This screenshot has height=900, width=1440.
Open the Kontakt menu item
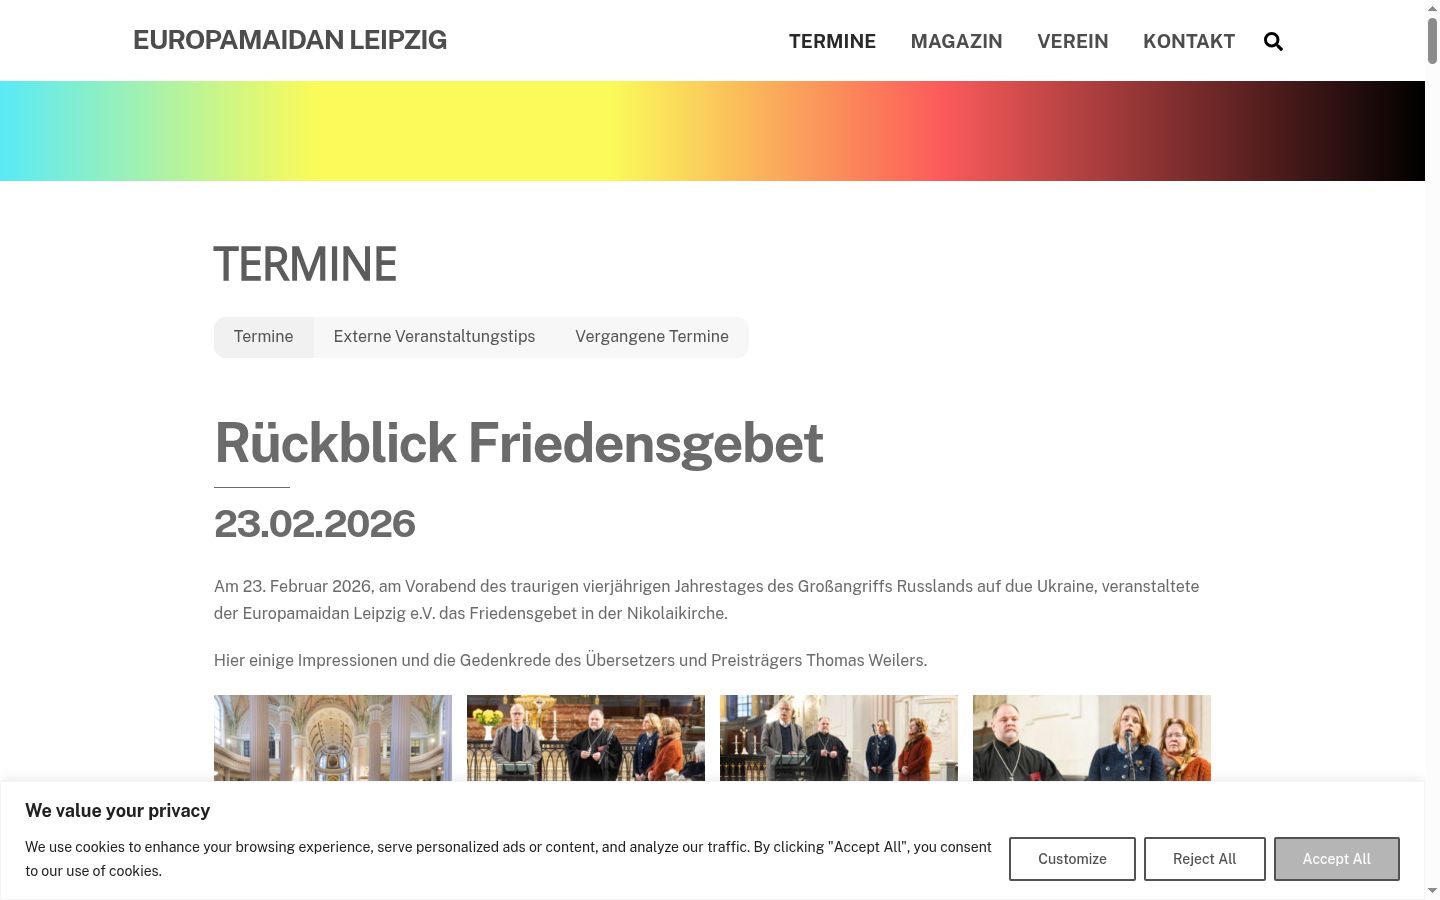click(x=1189, y=41)
